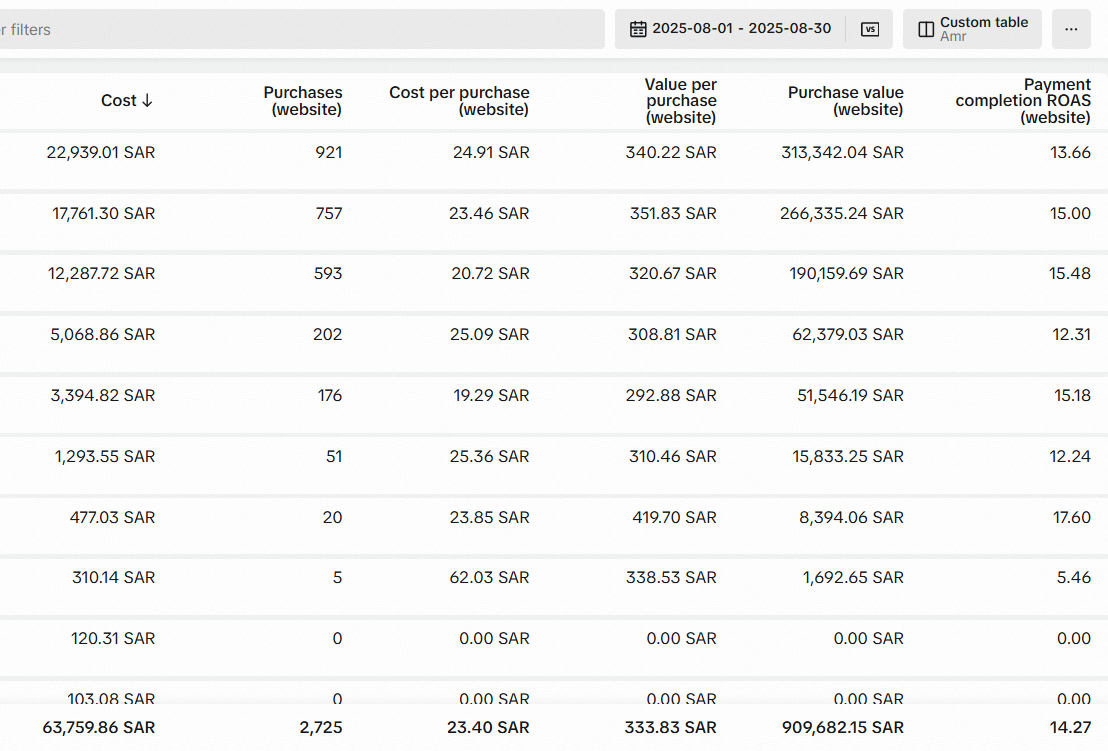
Task: Sort by Purchase value (website) header
Action: 845,100
